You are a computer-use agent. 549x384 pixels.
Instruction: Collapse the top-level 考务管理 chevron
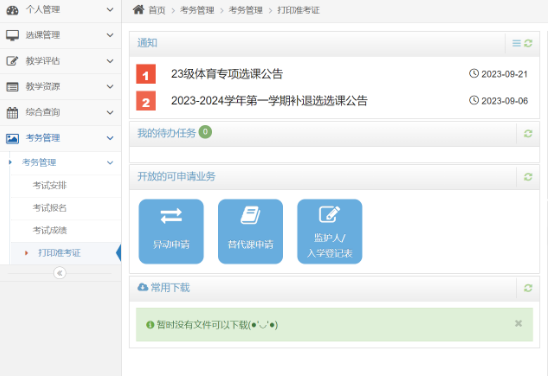coord(110,138)
